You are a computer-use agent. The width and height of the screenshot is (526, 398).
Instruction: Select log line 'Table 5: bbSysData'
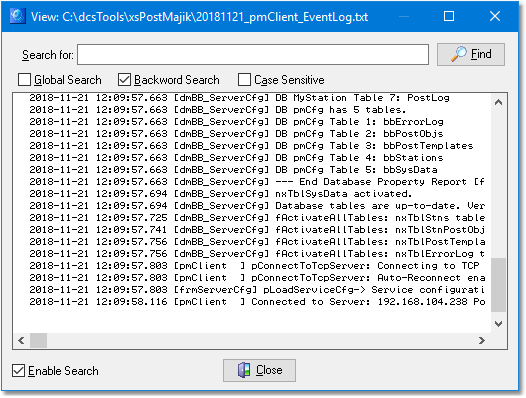233,170
